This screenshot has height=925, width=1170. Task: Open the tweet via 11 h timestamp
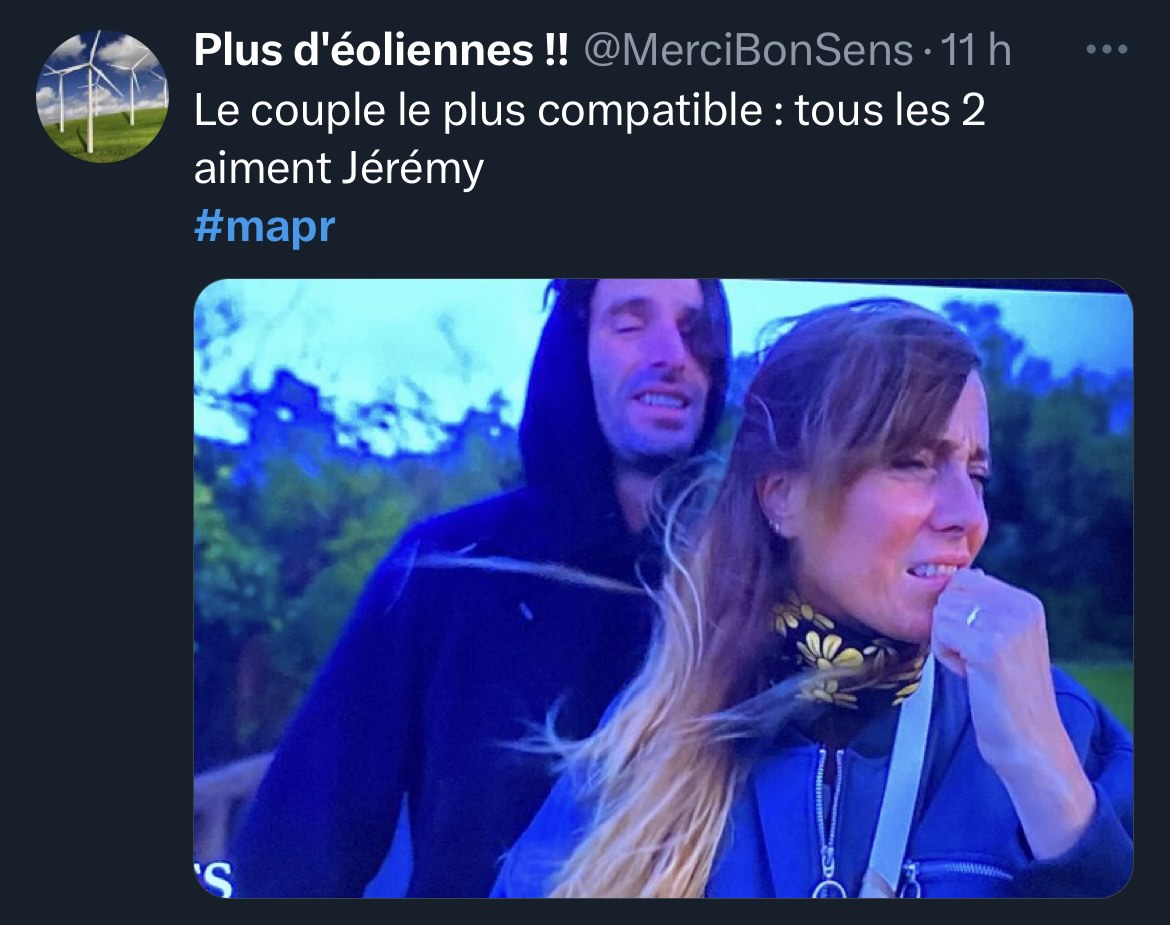pos(975,51)
